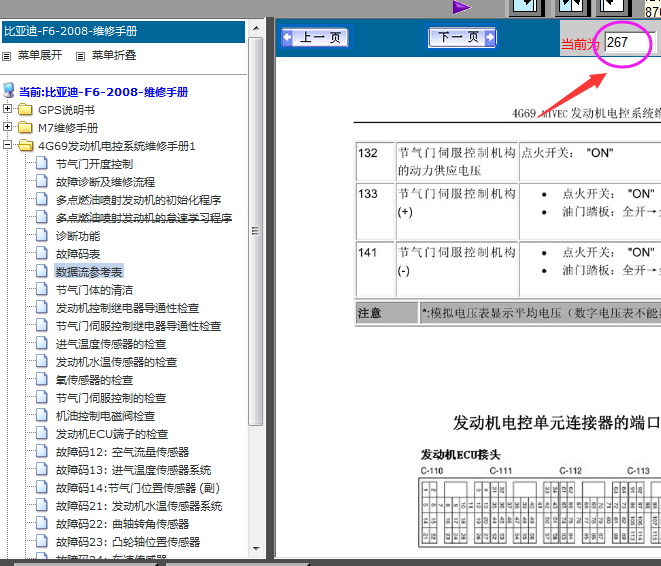The width and height of the screenshot is (661, 566).
Task: Select 4G69发动机电控系统维修手册1 folder
Action: [x=117, y=146]
